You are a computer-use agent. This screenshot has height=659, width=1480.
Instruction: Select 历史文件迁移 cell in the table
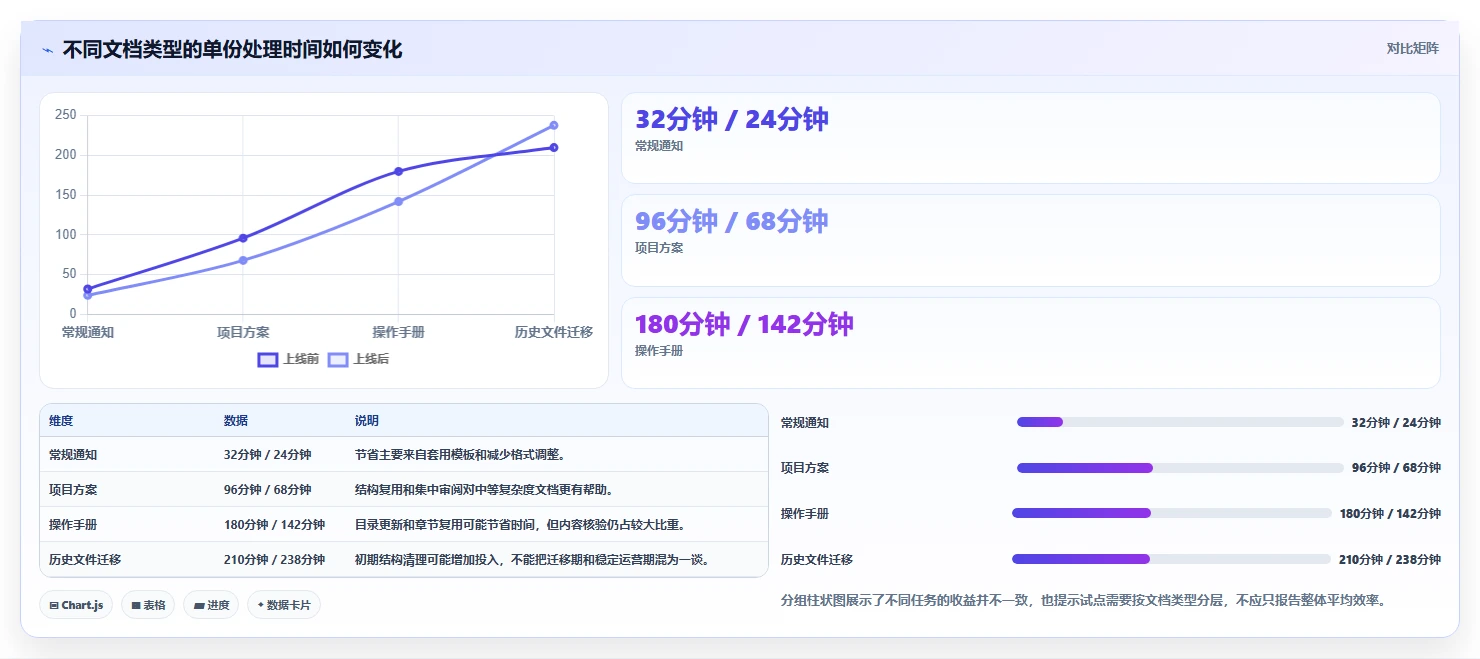pos(85,560)
